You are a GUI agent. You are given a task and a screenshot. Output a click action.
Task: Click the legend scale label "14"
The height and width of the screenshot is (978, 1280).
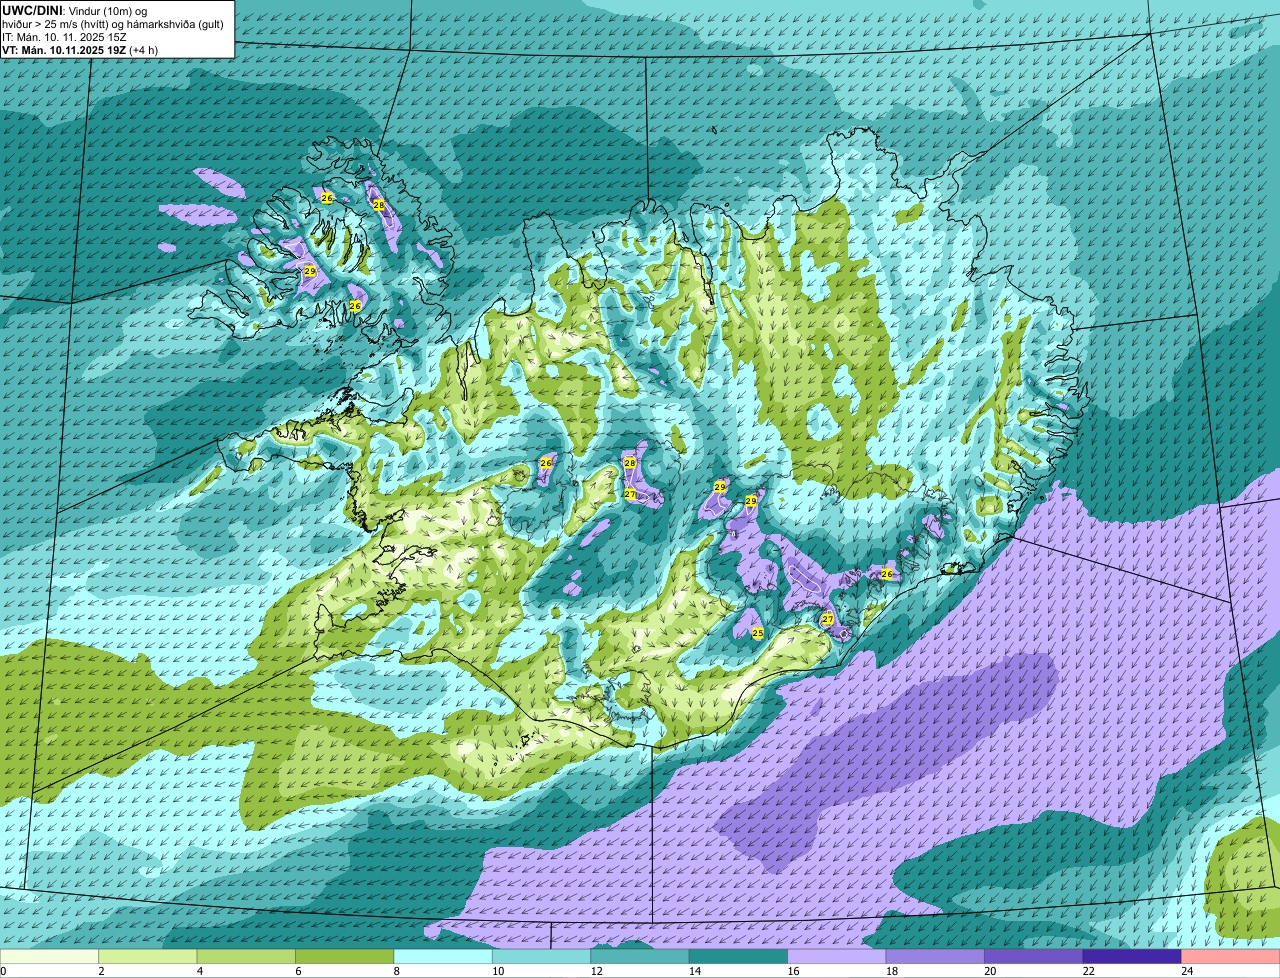695,971
